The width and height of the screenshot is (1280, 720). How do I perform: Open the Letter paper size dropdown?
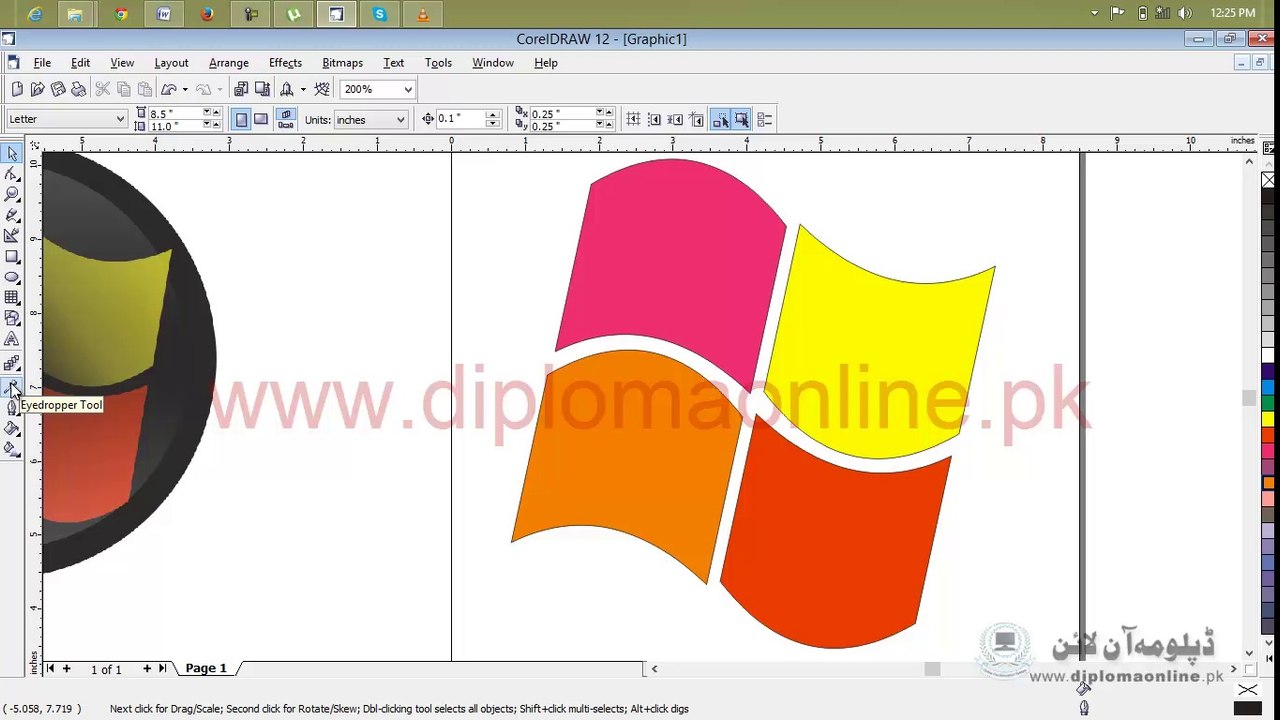[120, 120]
